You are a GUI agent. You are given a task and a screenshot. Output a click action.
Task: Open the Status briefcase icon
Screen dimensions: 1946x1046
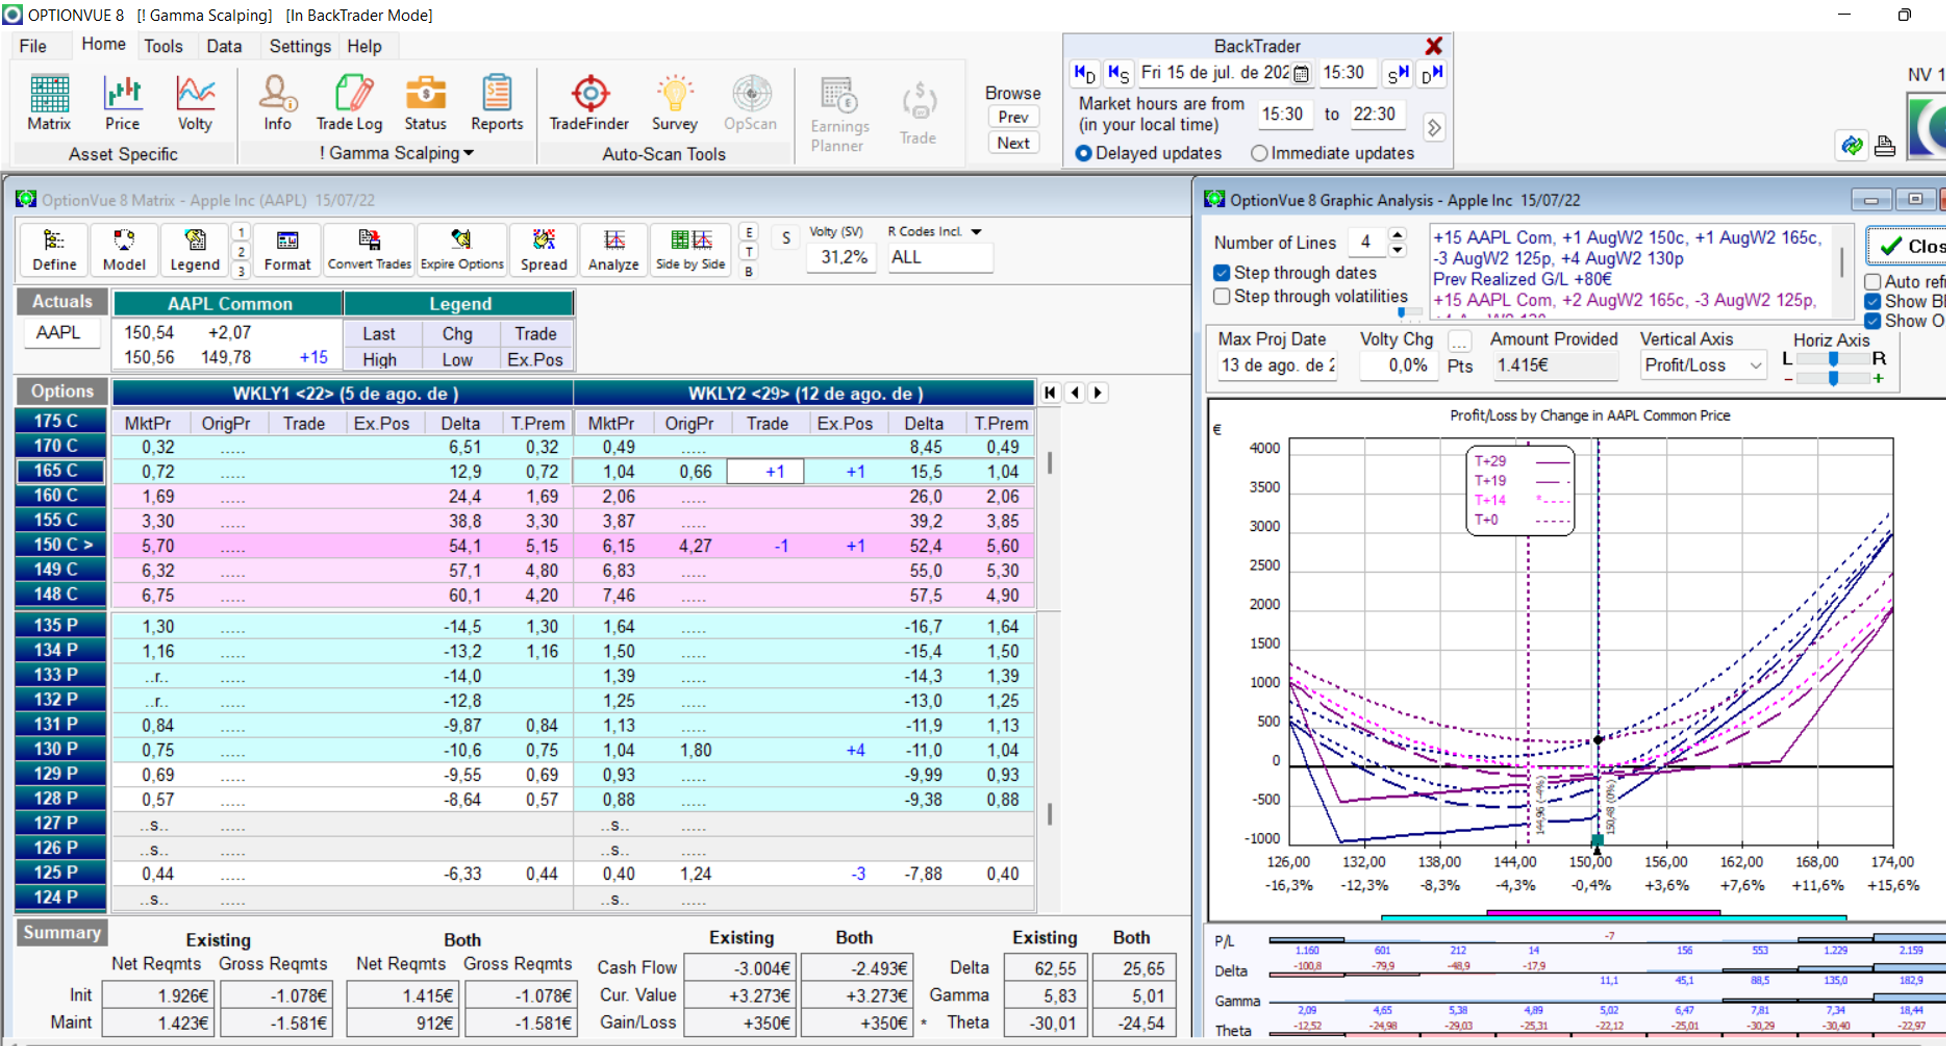(x=425, y=103)
